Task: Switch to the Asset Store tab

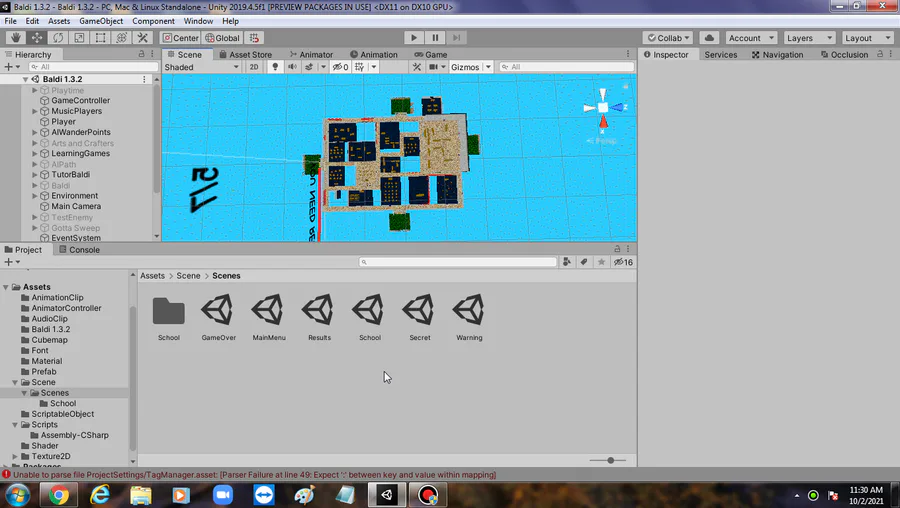Action: tap(246, 55)
